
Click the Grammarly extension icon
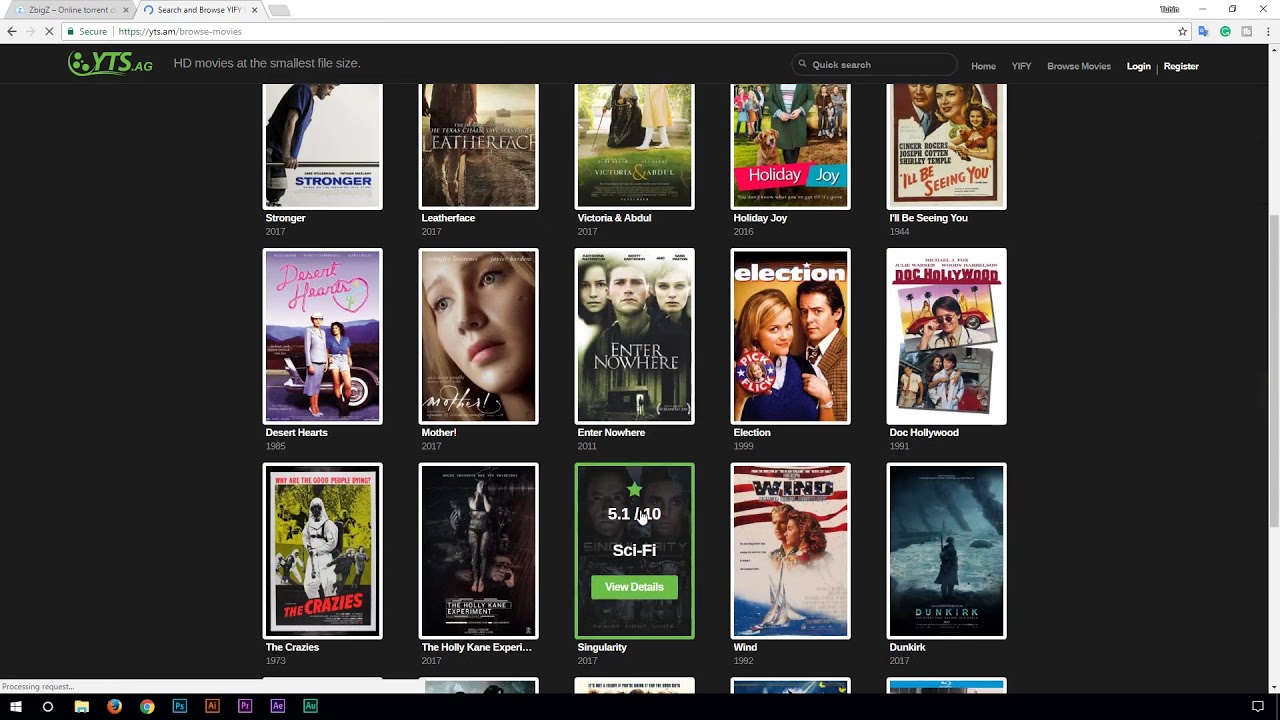[1225, 32]
